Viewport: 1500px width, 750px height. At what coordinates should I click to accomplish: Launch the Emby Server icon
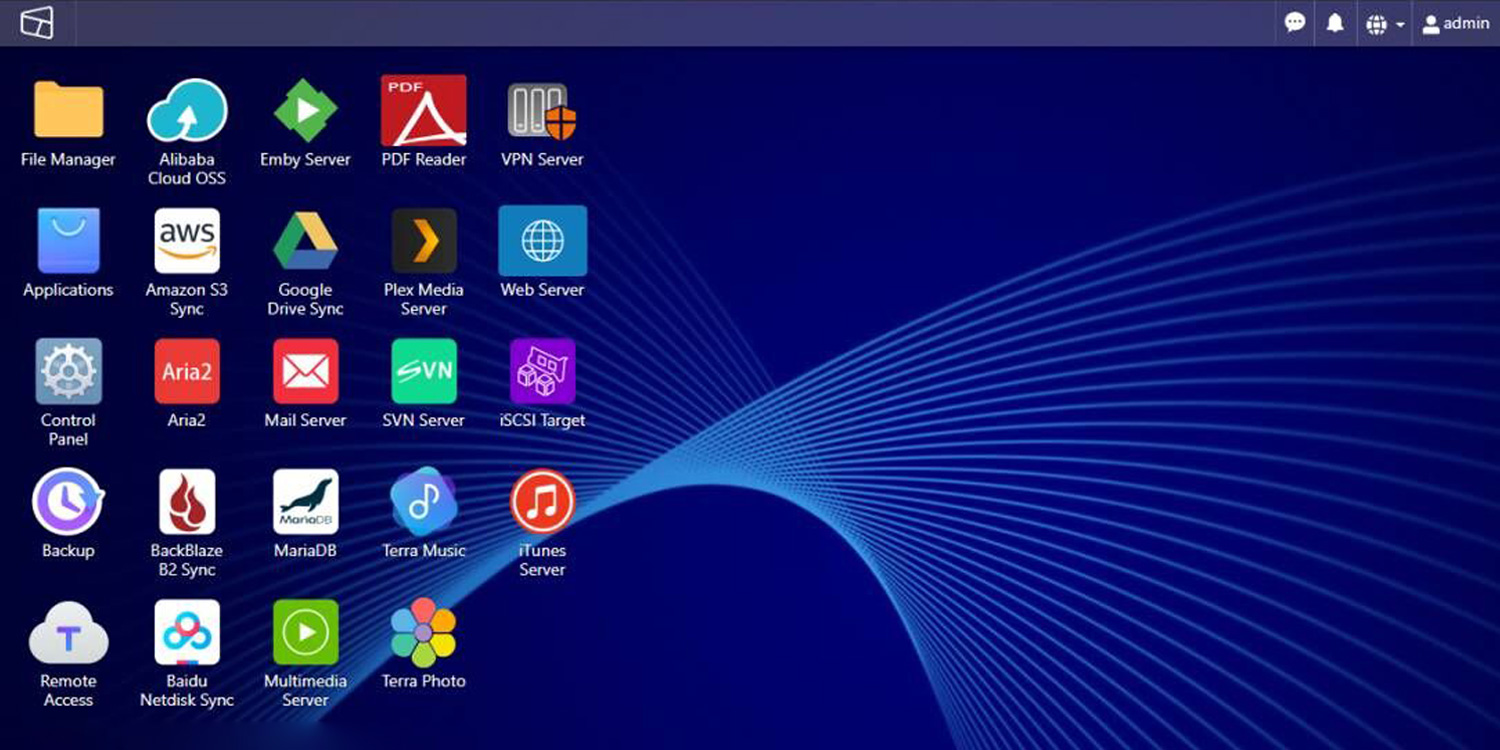[x=305, y=111]
